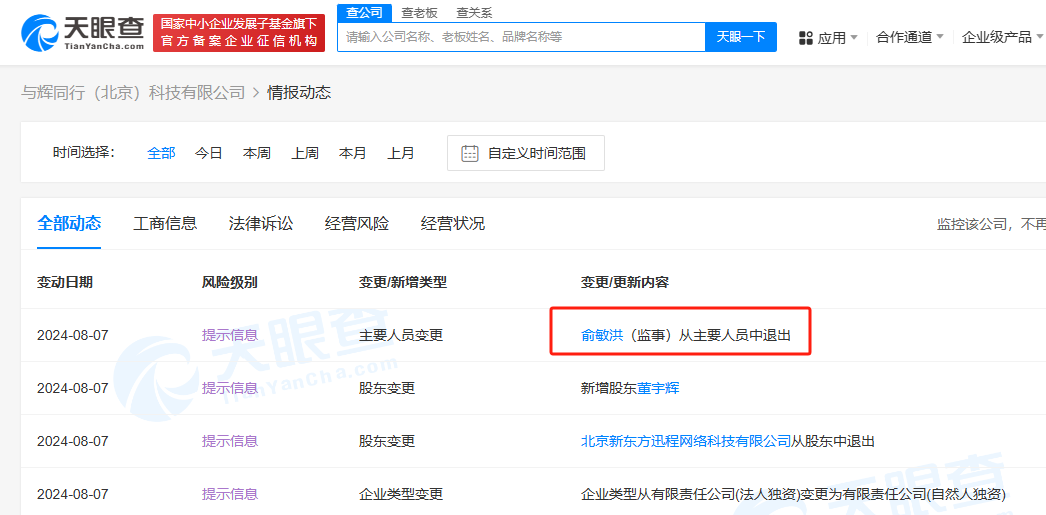Click the company name search input field

click(x=520, y=37)
